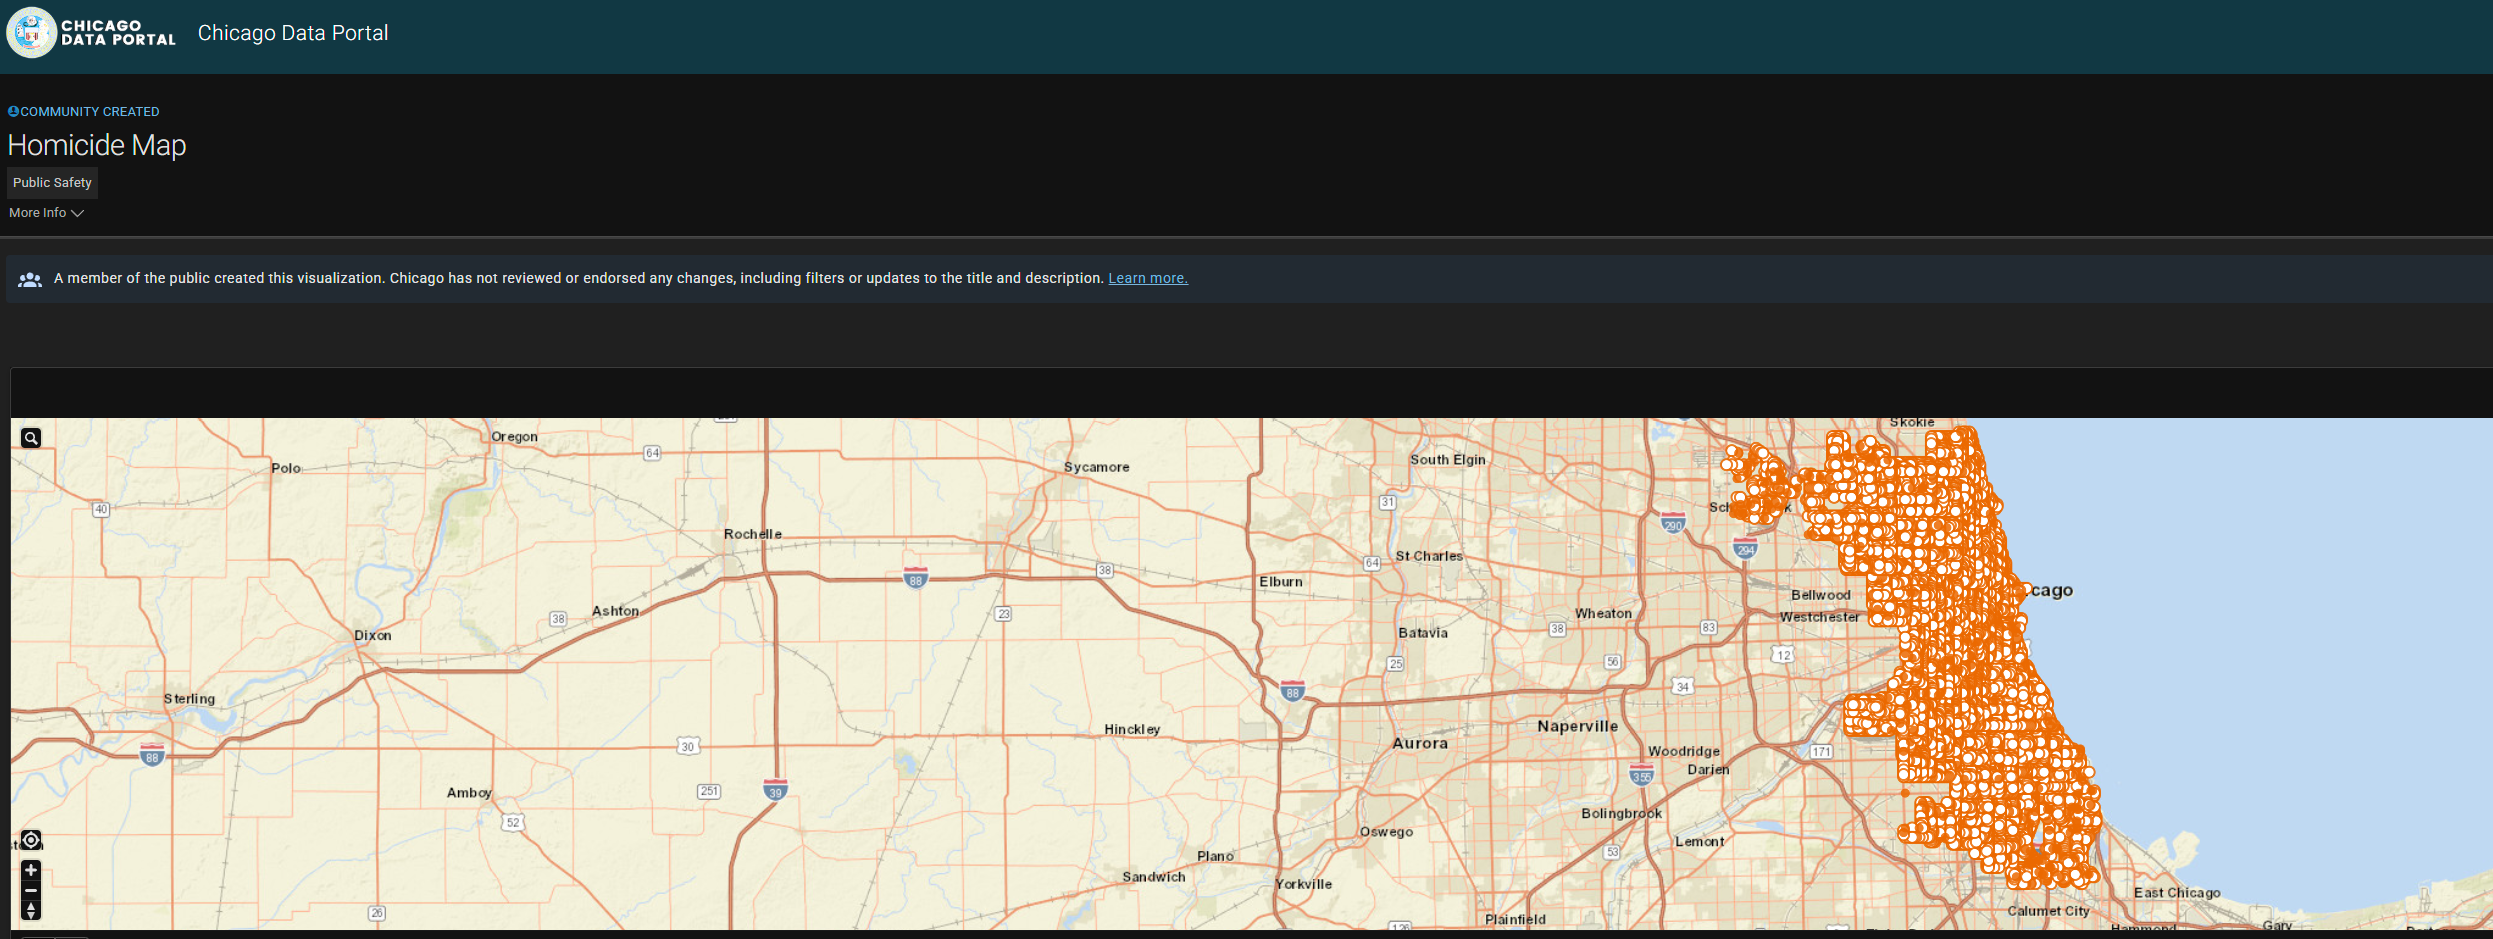Click the Naperville label on the map
2493x939 pixels.
point(1577,727)
